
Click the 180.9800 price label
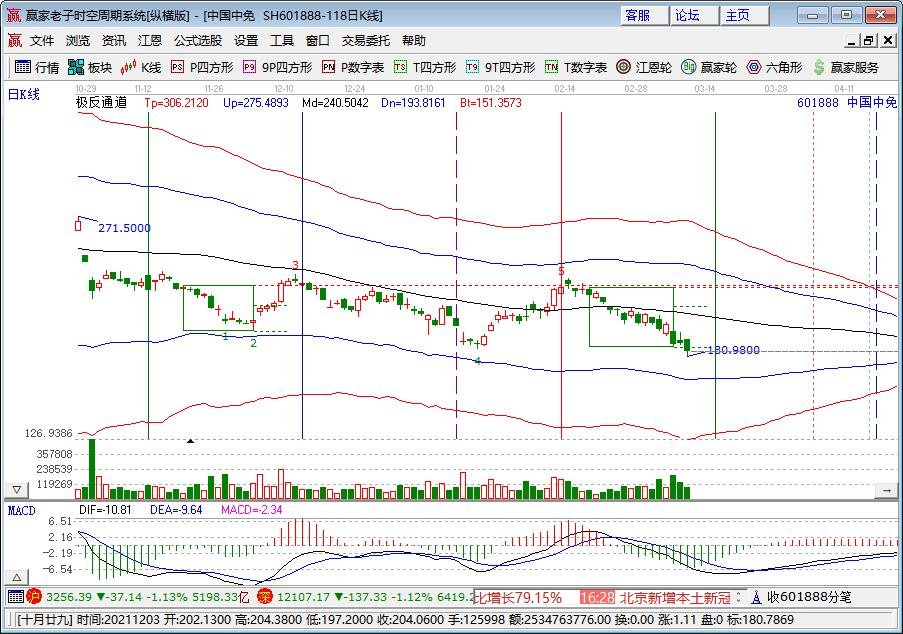pyautogui.click(x=733, y=350)
